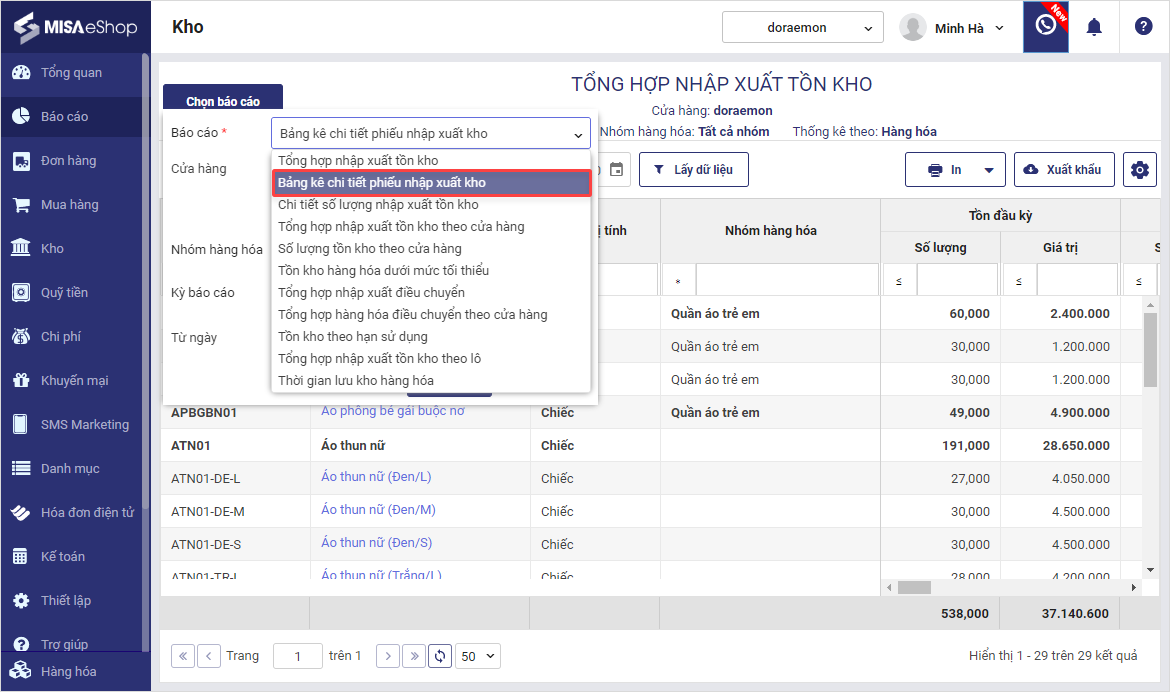Open Đơn hàng in the sidebar
Screen dimensions: 1170x692
tap(68, 161)
